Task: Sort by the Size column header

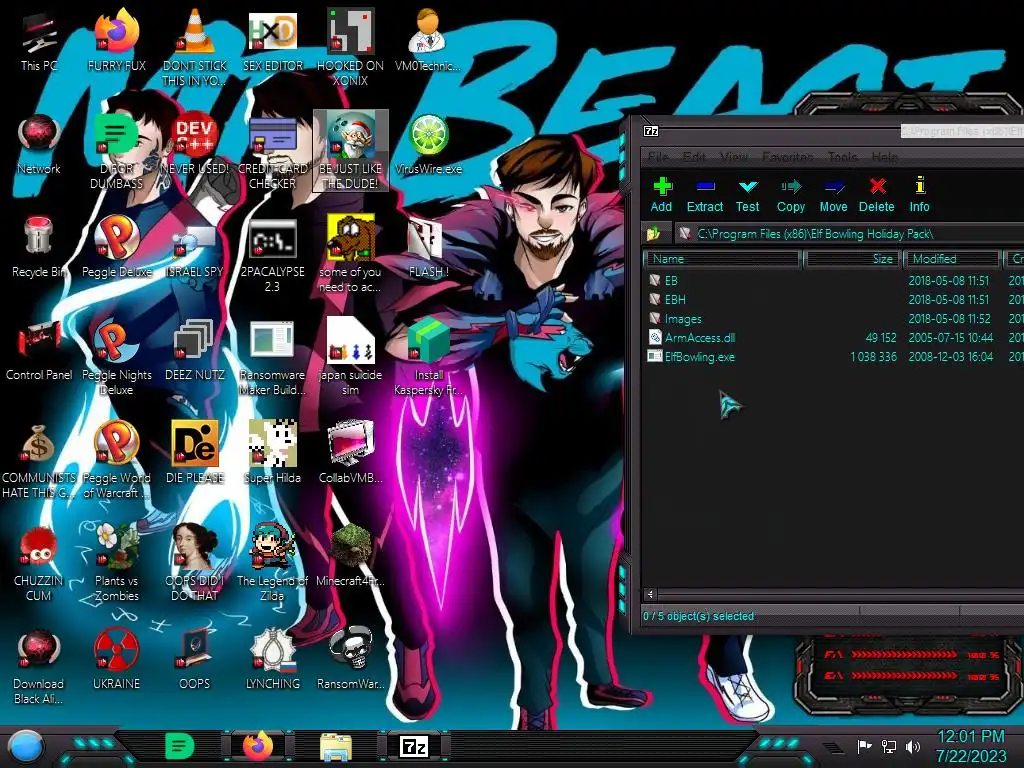Action: (852, 259)
